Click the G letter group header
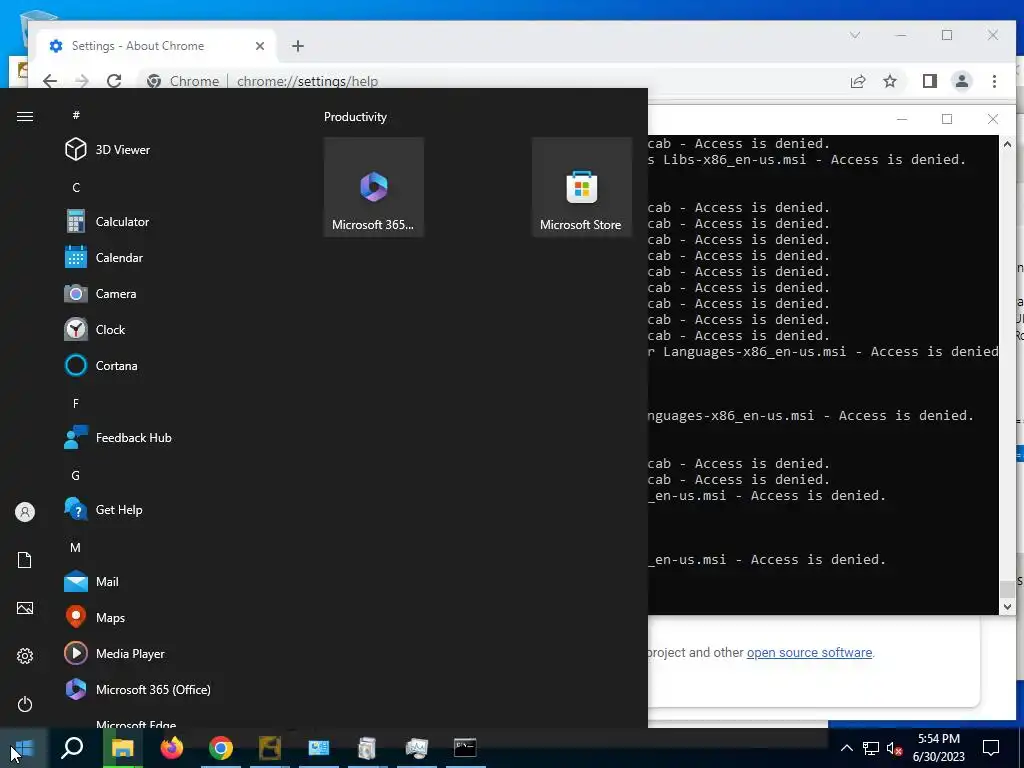 76,475
